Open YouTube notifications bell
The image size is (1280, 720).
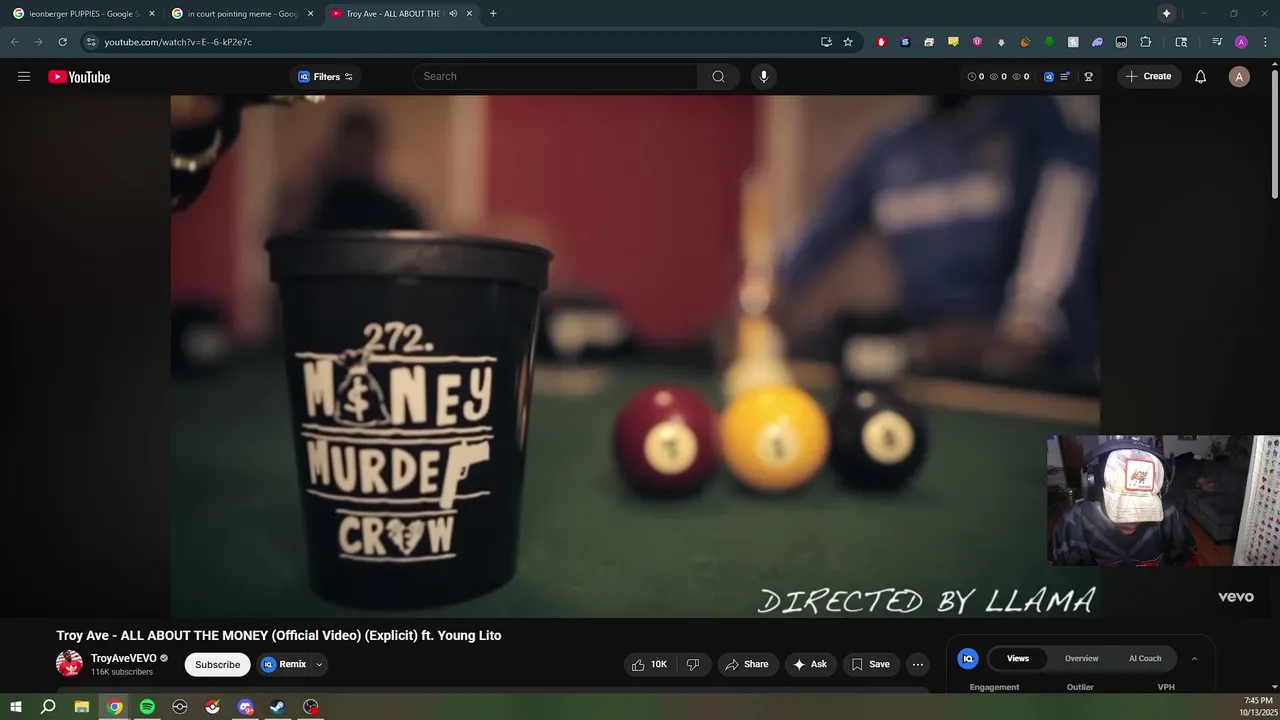[x=1200, y=77]
